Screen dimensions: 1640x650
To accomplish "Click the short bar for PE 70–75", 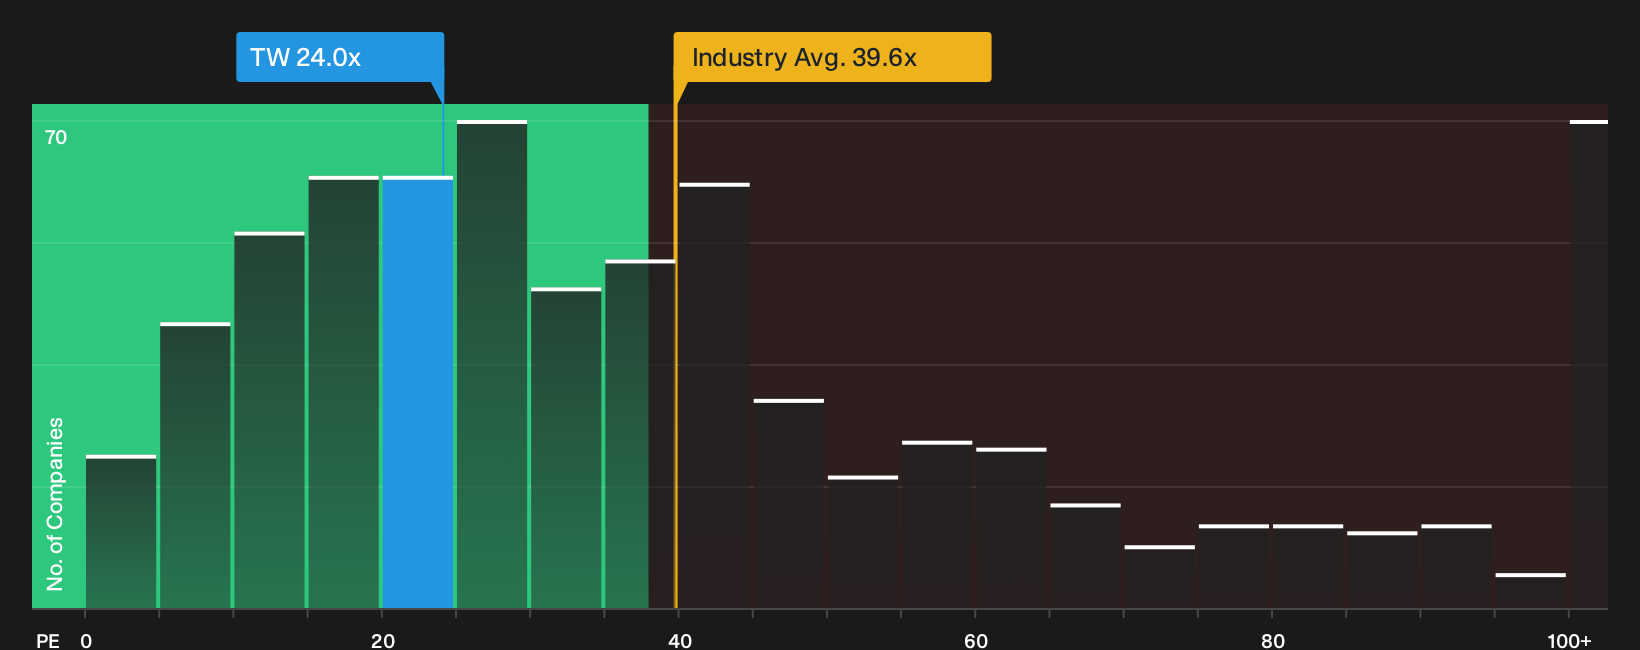I will 1160,577.
